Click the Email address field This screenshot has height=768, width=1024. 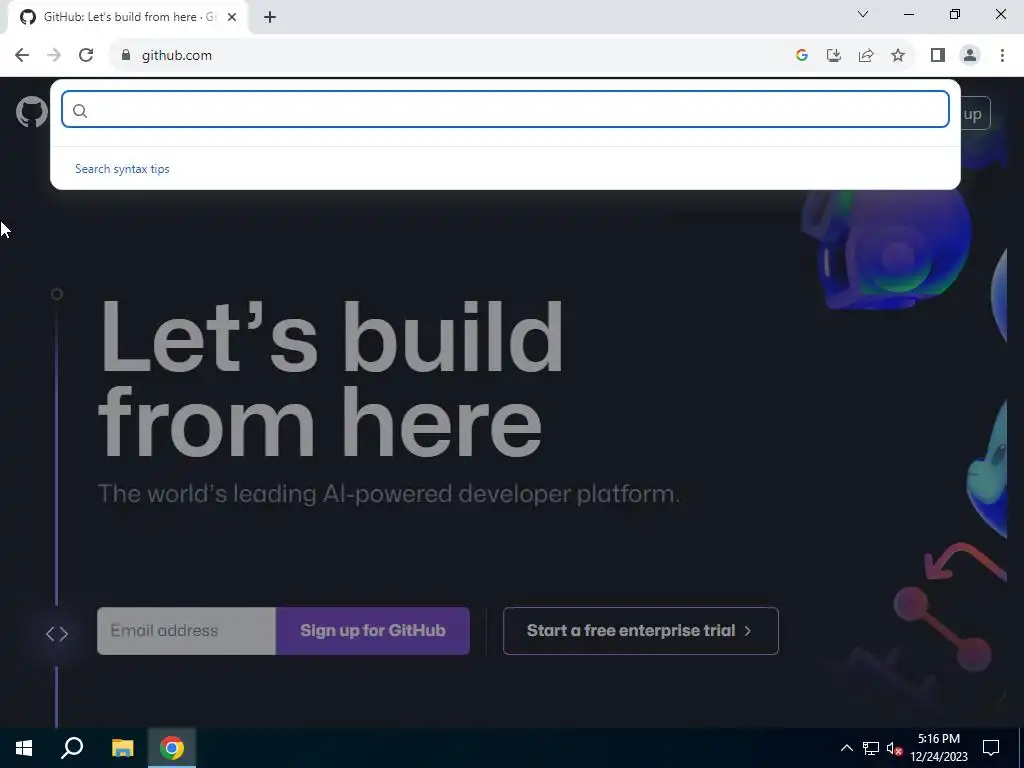click(186, 631)
